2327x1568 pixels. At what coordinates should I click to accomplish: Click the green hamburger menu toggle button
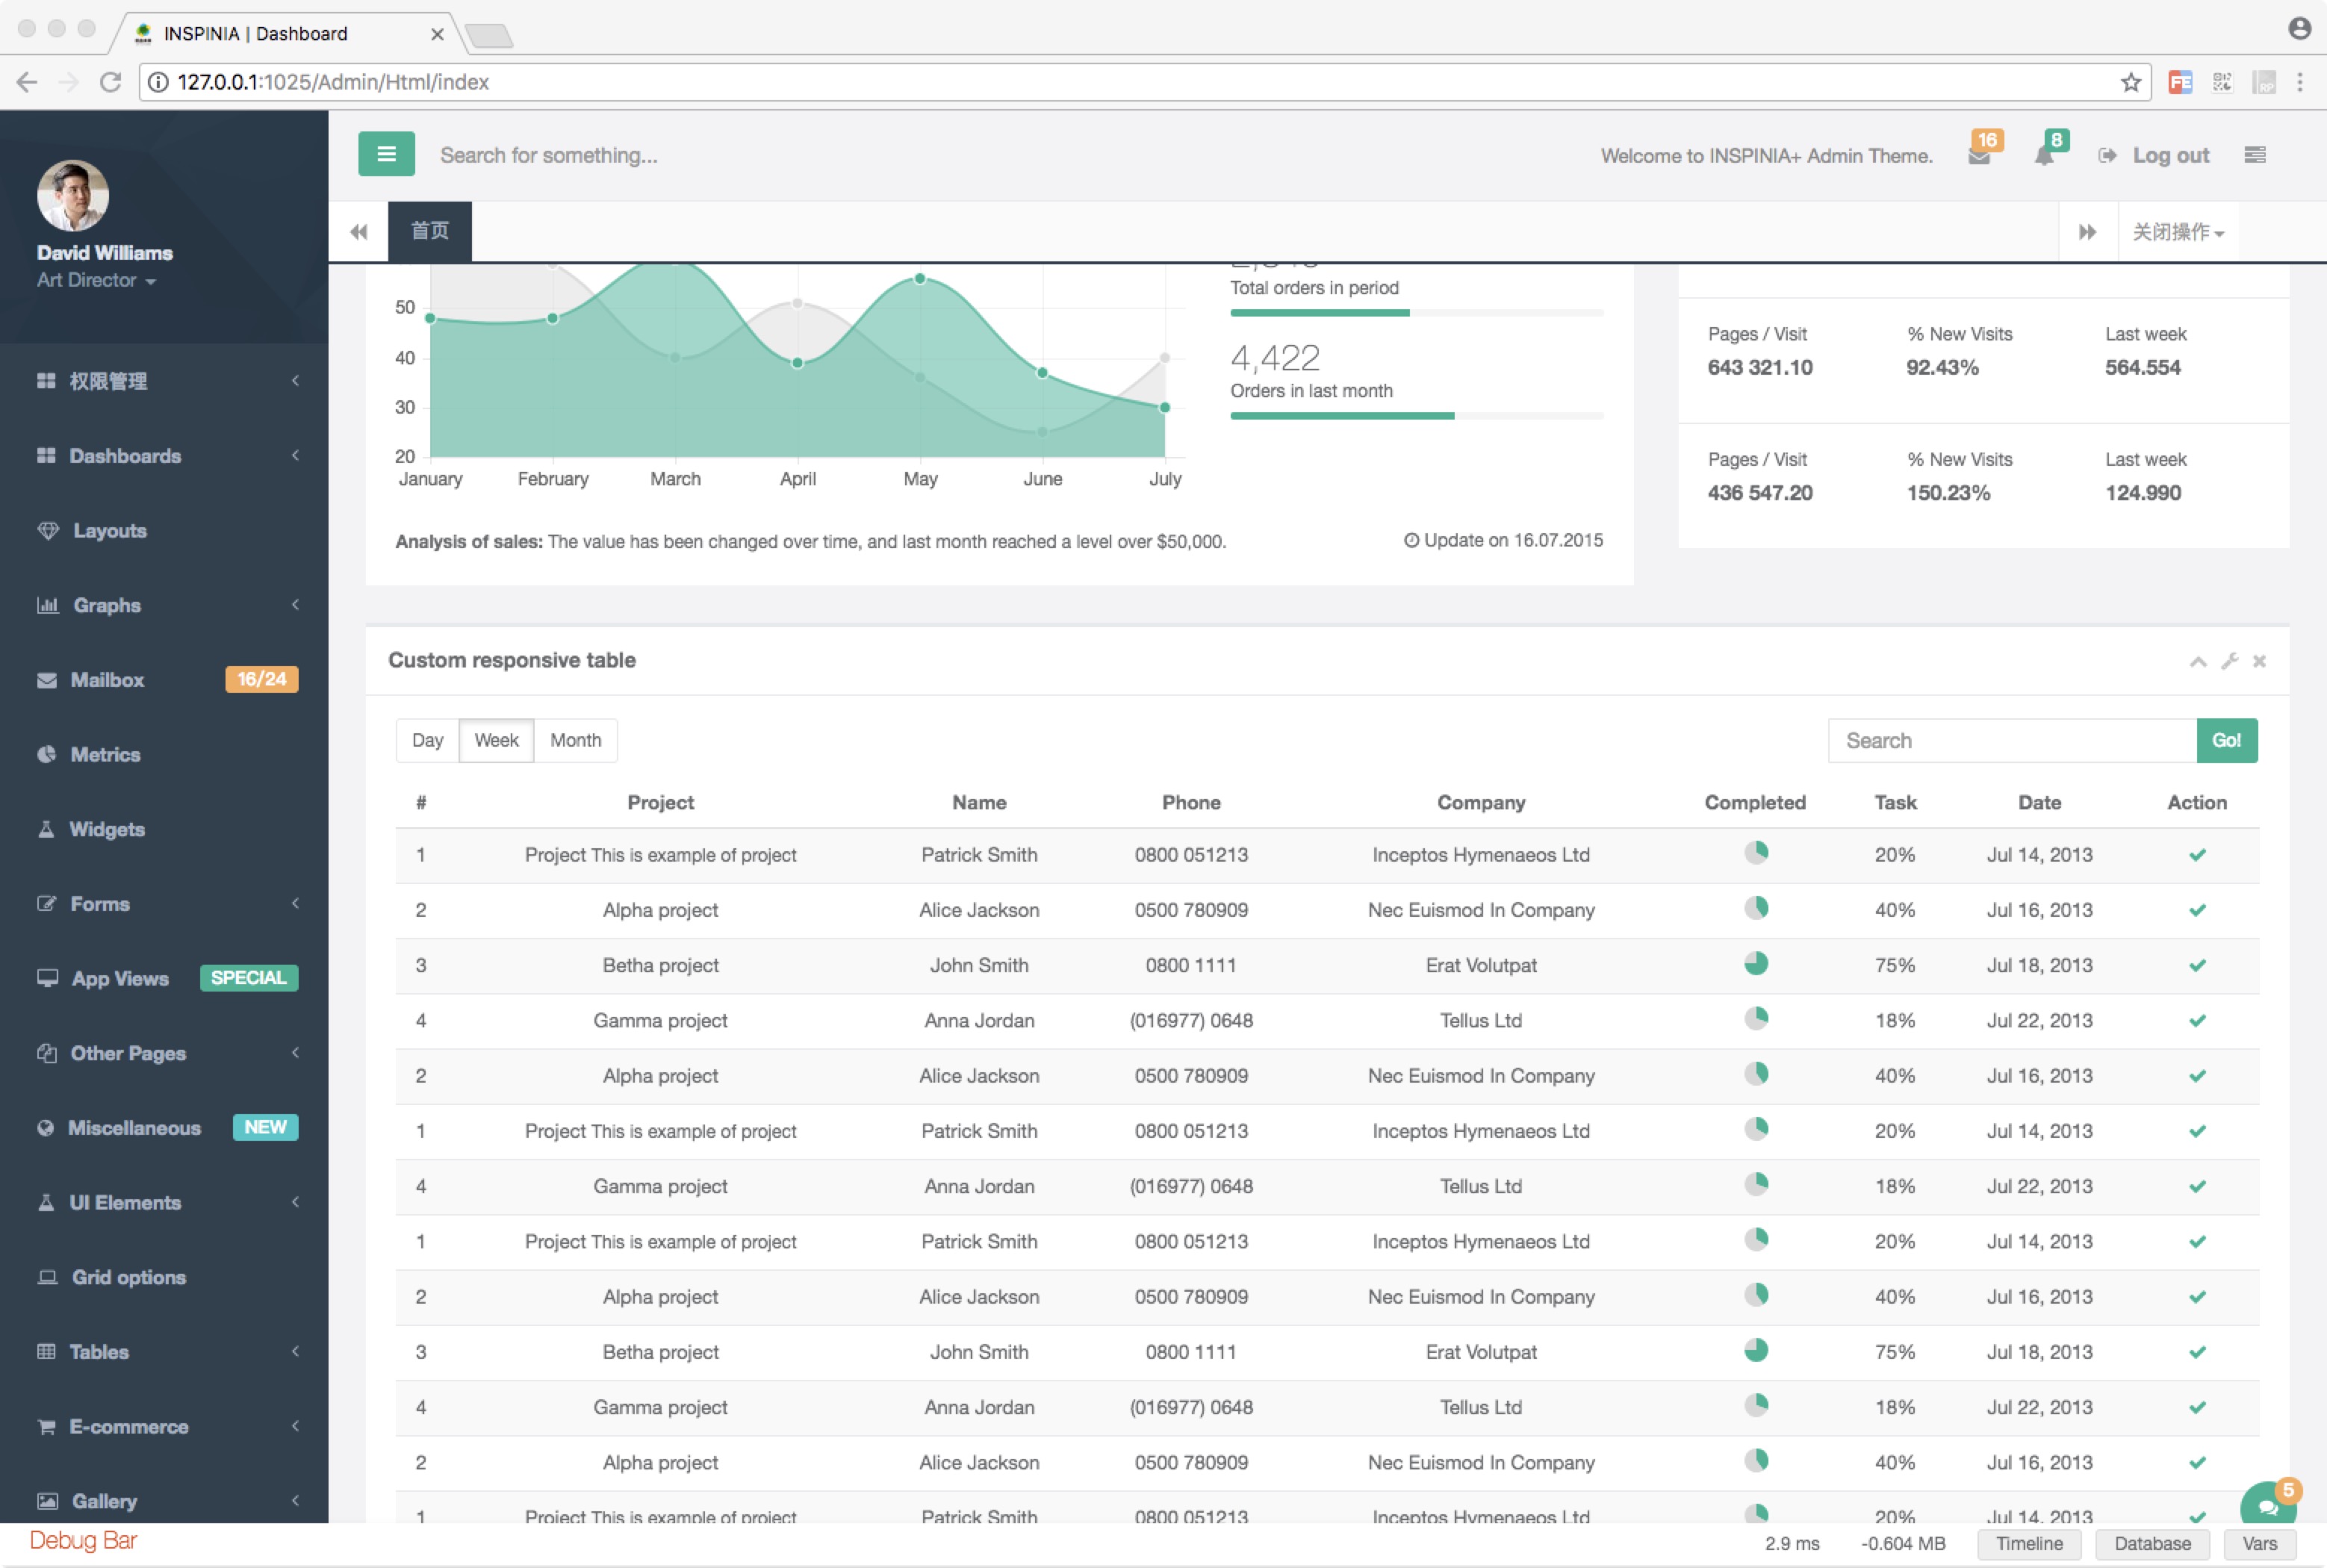(386, 154)
